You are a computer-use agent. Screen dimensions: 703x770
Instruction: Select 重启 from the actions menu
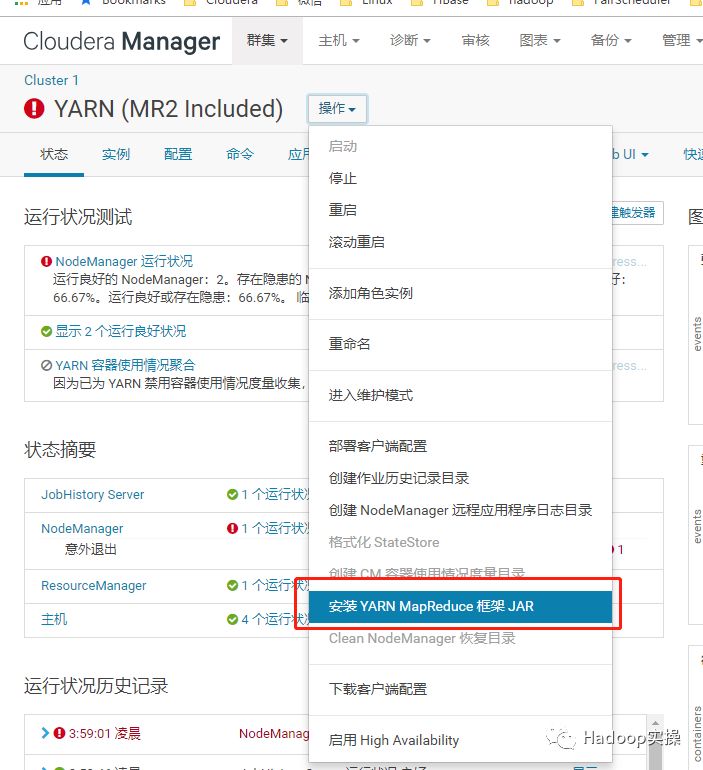(x=460, y=210)
